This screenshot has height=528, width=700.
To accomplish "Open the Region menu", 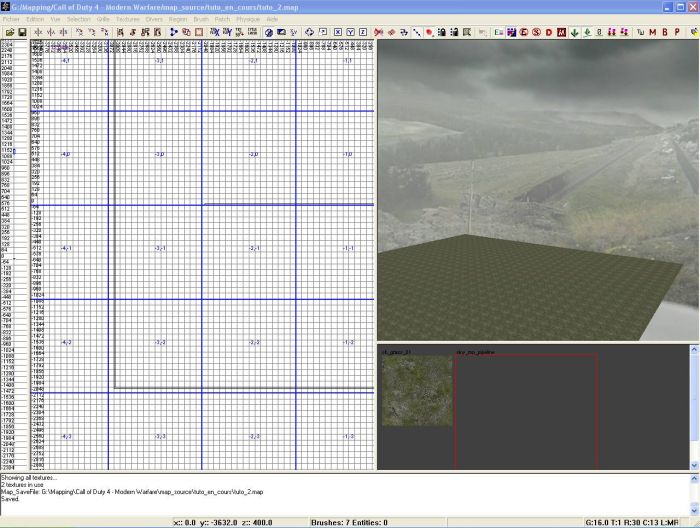I will tap(178, 19).
